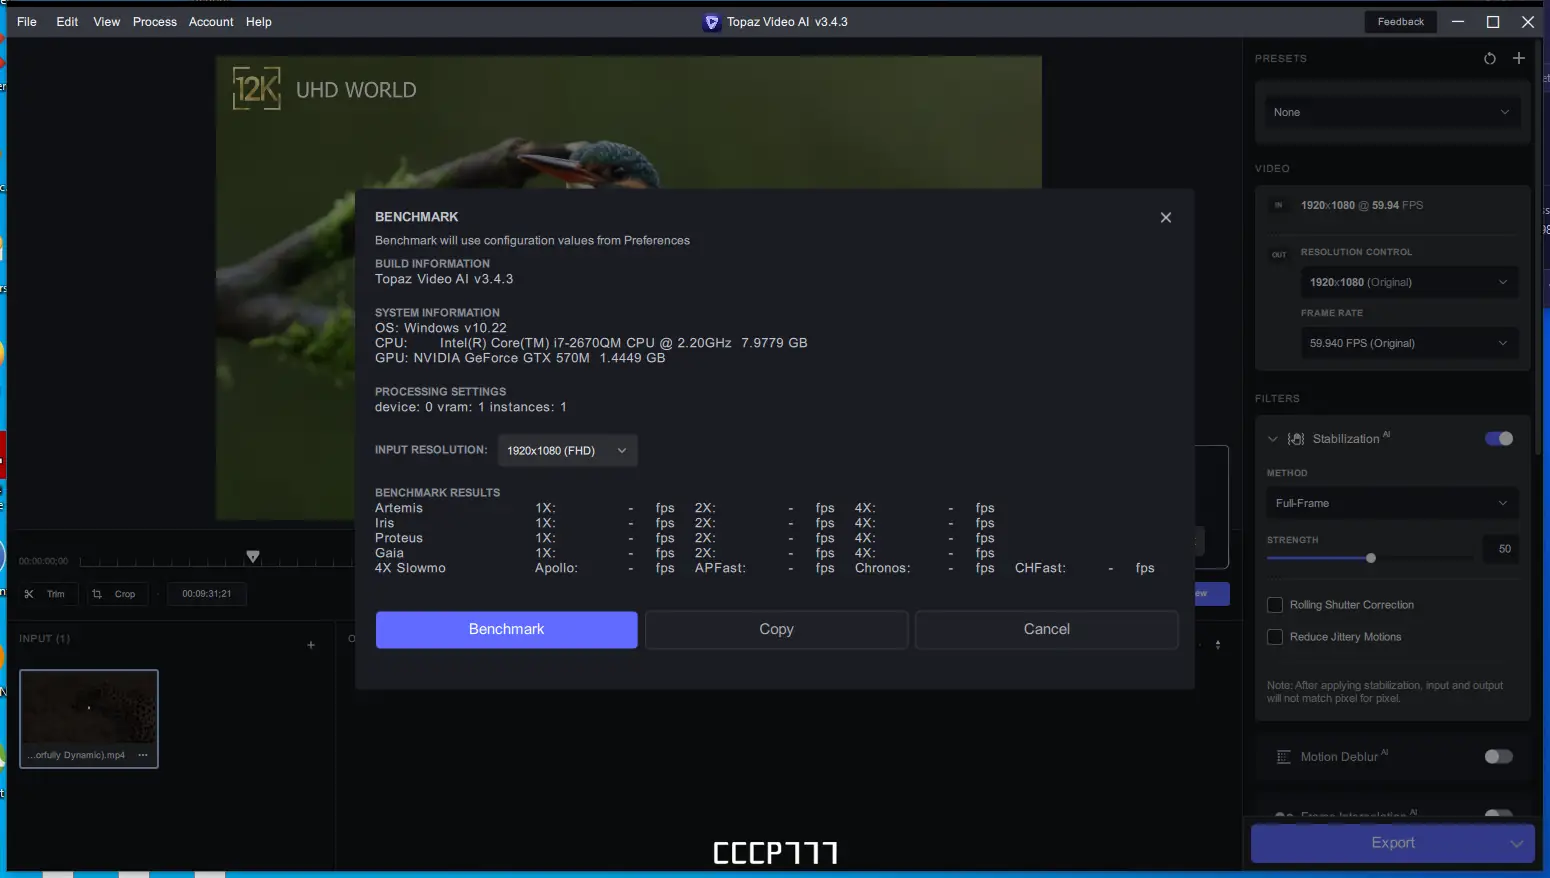Click the input info 1920x1080 @ 59.94 FPS
The height and width of the screenshot is (878, 1550).
click(x=1362, y=205)
